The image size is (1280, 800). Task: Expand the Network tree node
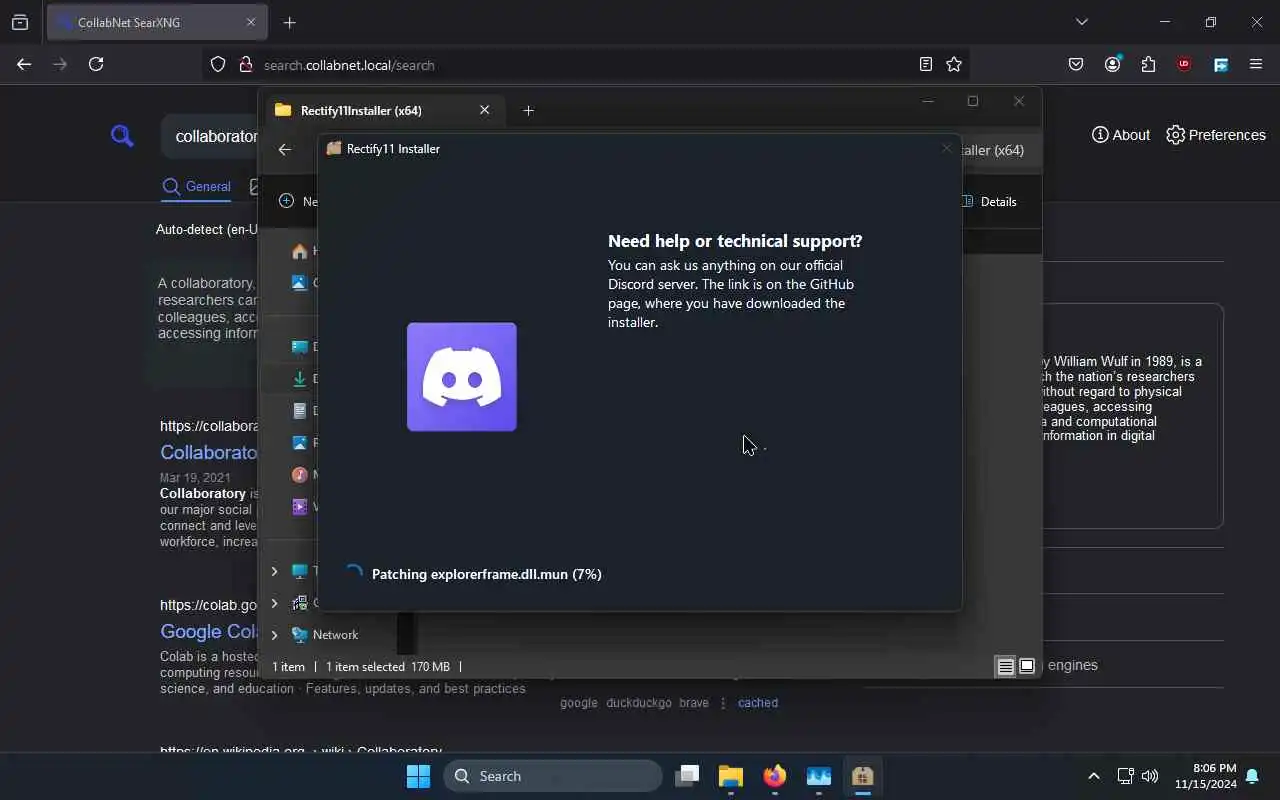274,635
